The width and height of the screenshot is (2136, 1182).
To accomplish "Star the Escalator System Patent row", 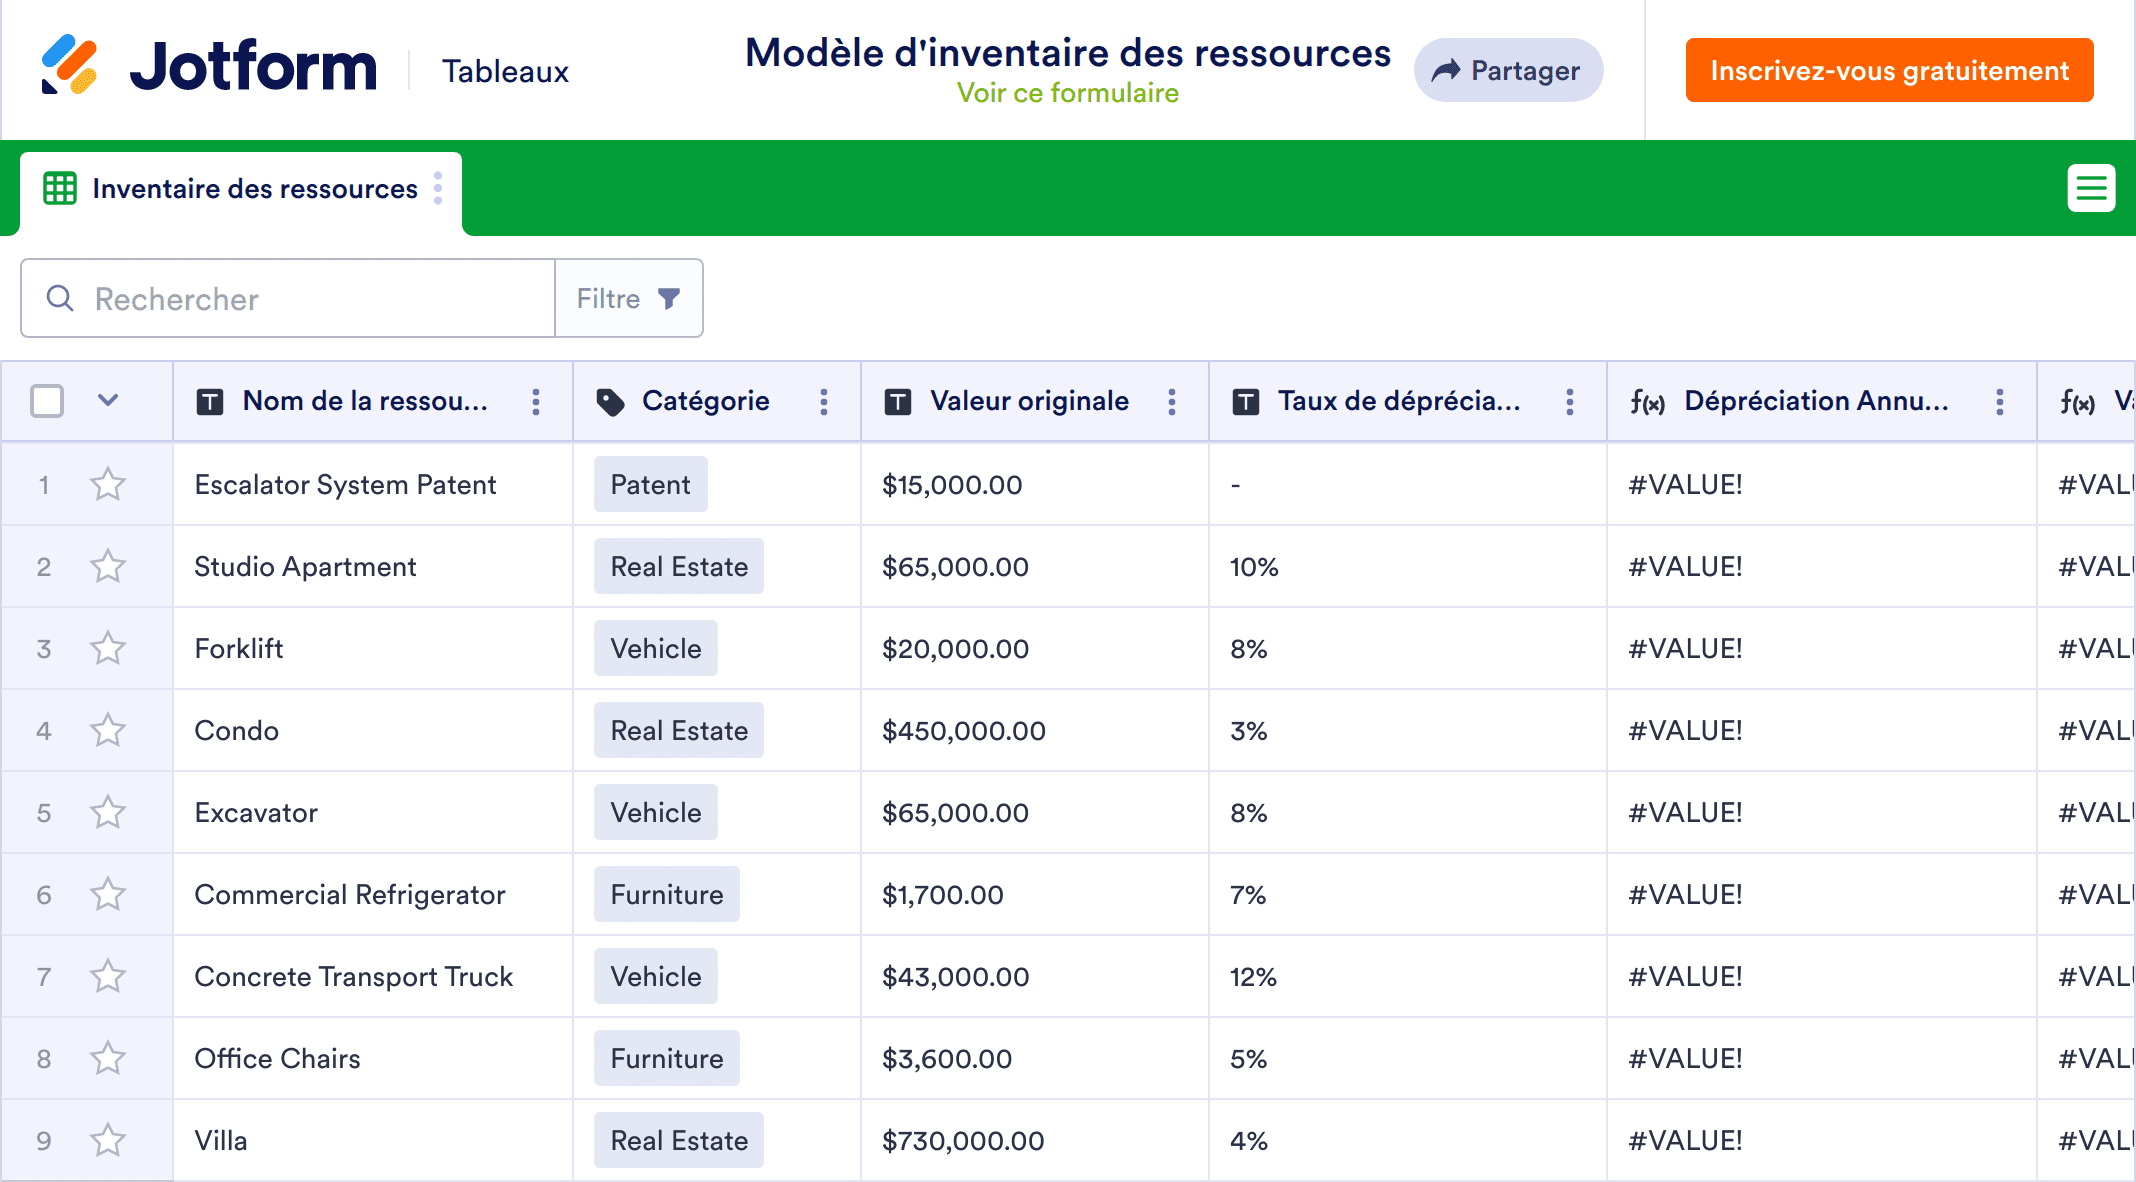I will pyautogui.click(x=108, y=485).
